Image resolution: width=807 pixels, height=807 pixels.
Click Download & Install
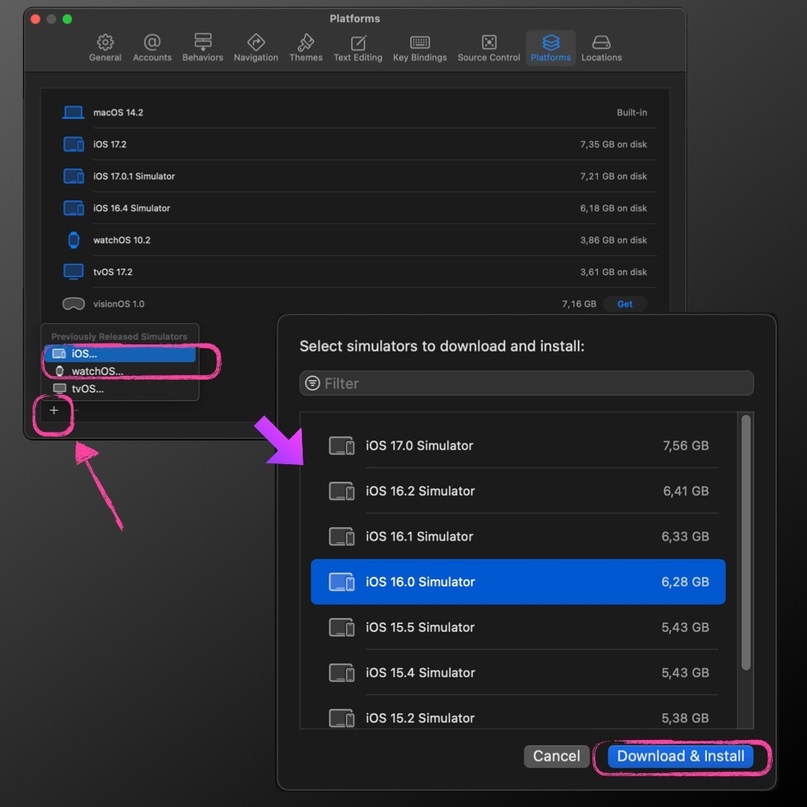[x=680, y=756]
